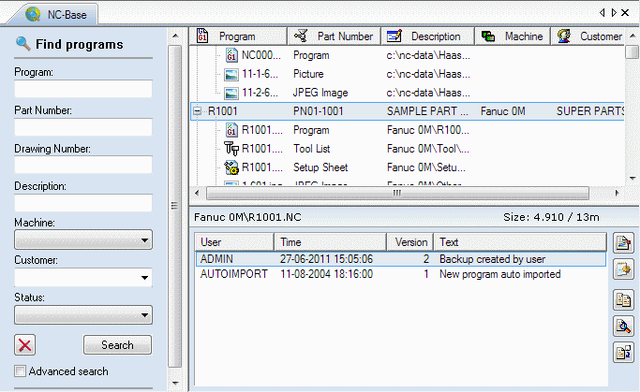This screenshot has height=392, width=640.
Task: Select the R1001 program row
Action: pos(407,111)
